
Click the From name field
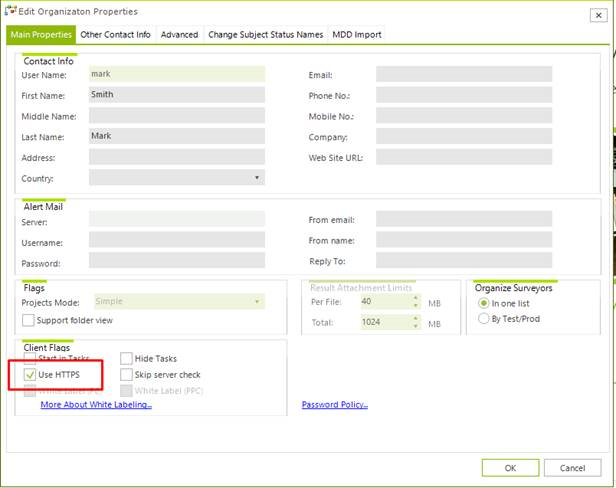464,240
